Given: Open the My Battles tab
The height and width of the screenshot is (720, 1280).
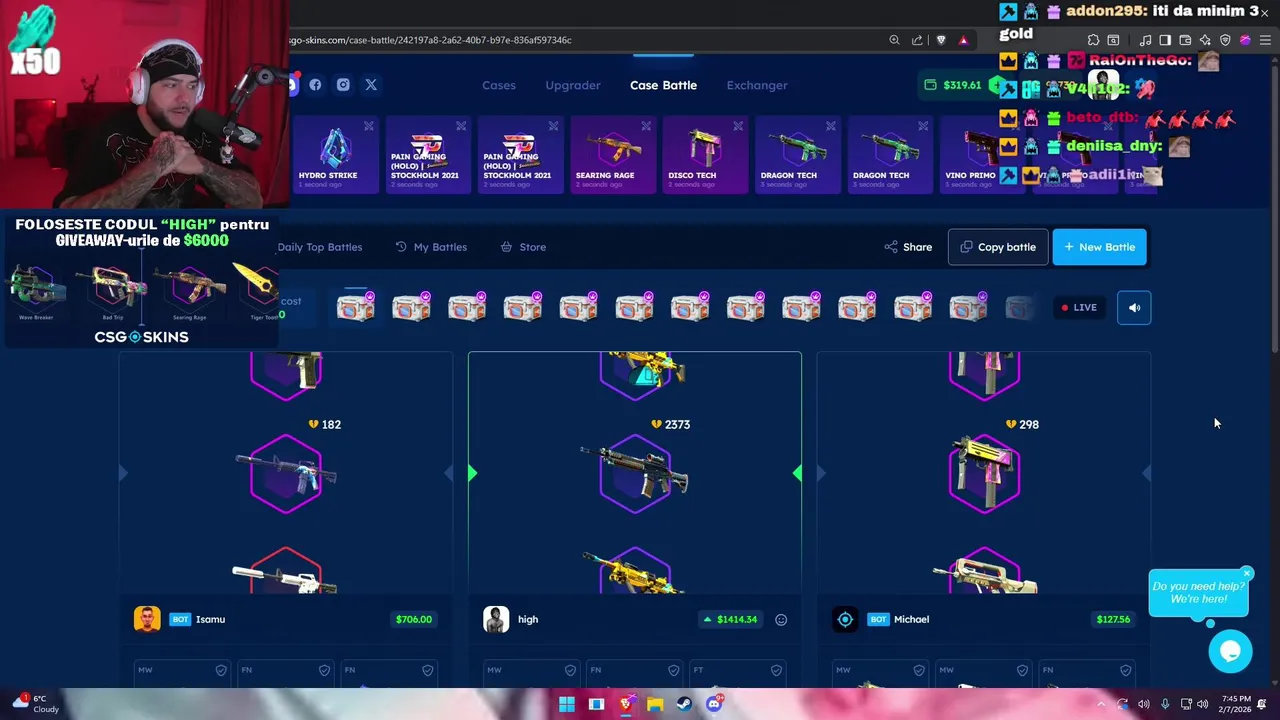Looking at the screenshot, I should pos(431,247).
